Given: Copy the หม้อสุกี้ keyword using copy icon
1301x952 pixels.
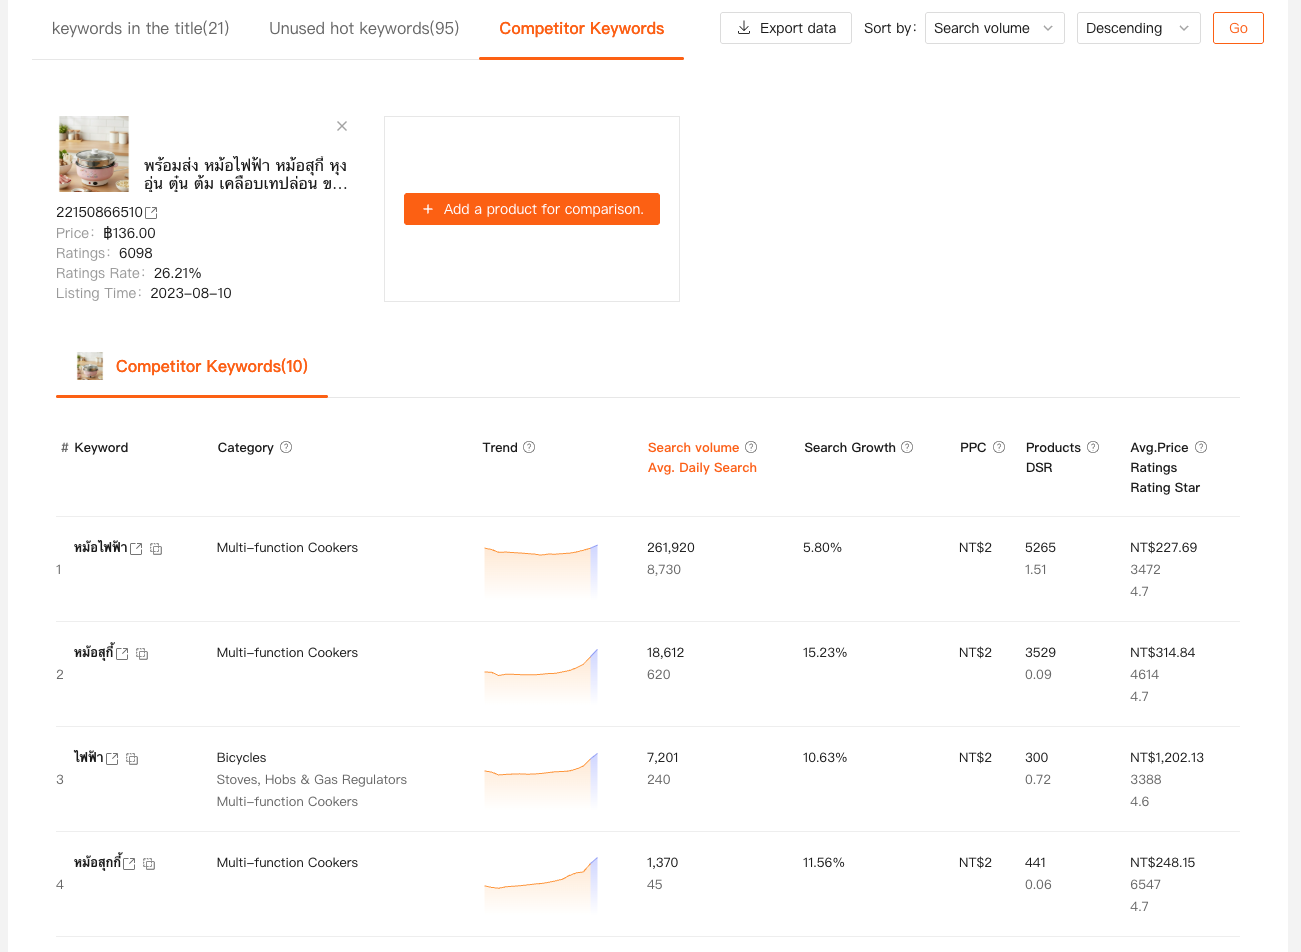Looking at the screenshot, I should coord(142,654).
